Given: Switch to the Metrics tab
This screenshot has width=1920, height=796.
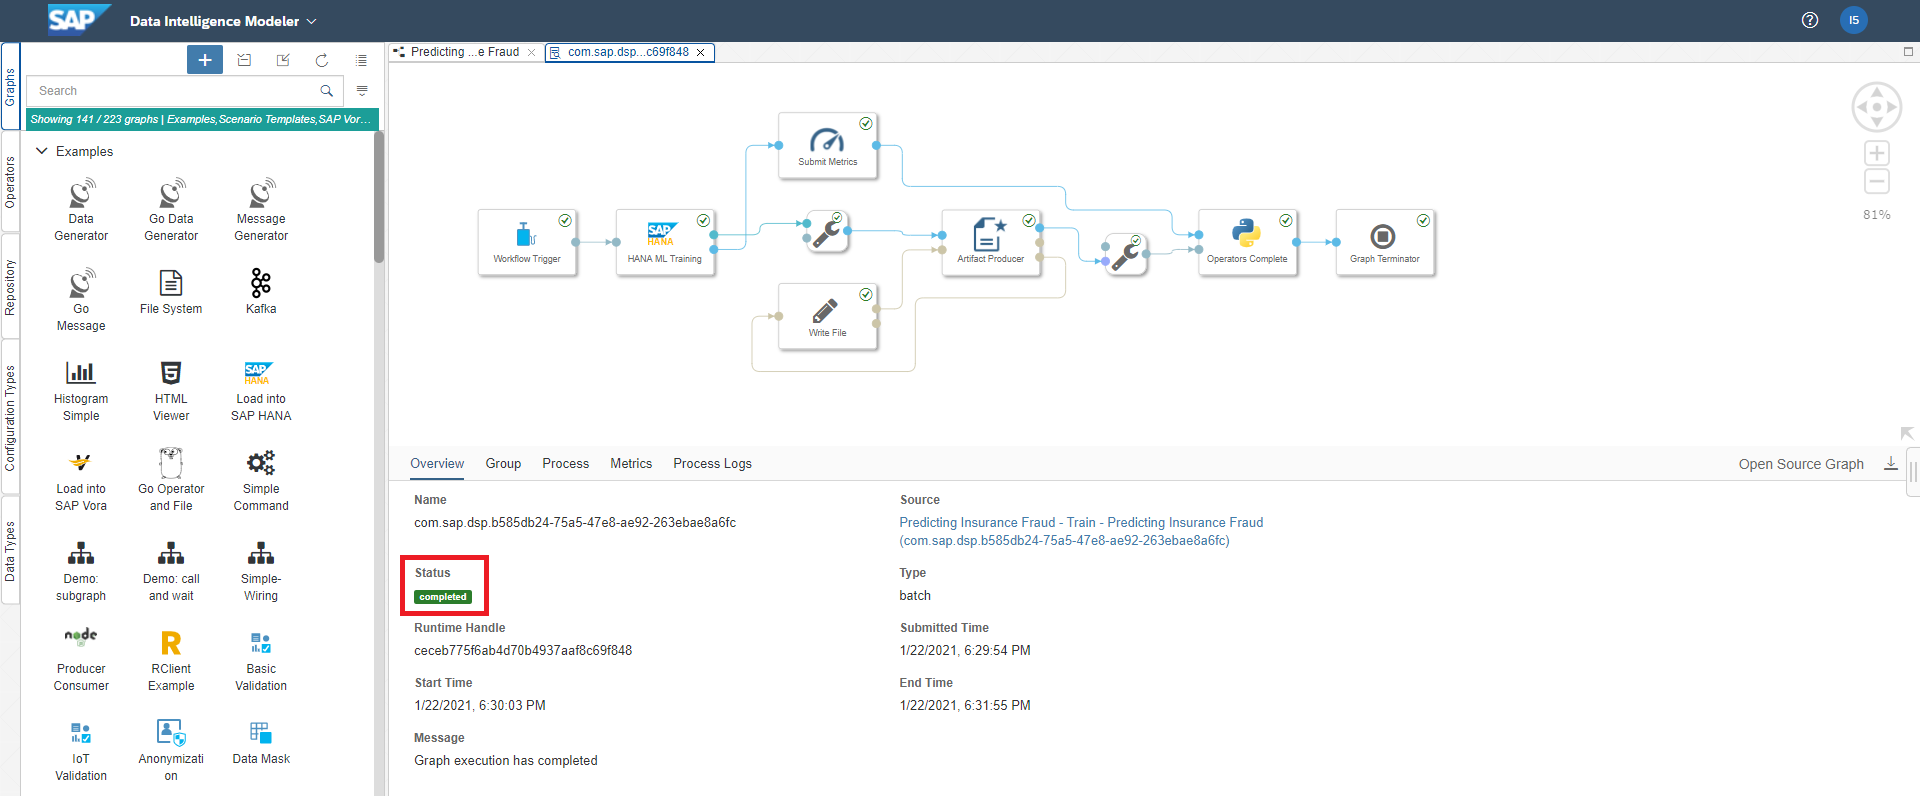Looking at the screenshot, I should 631,463.
